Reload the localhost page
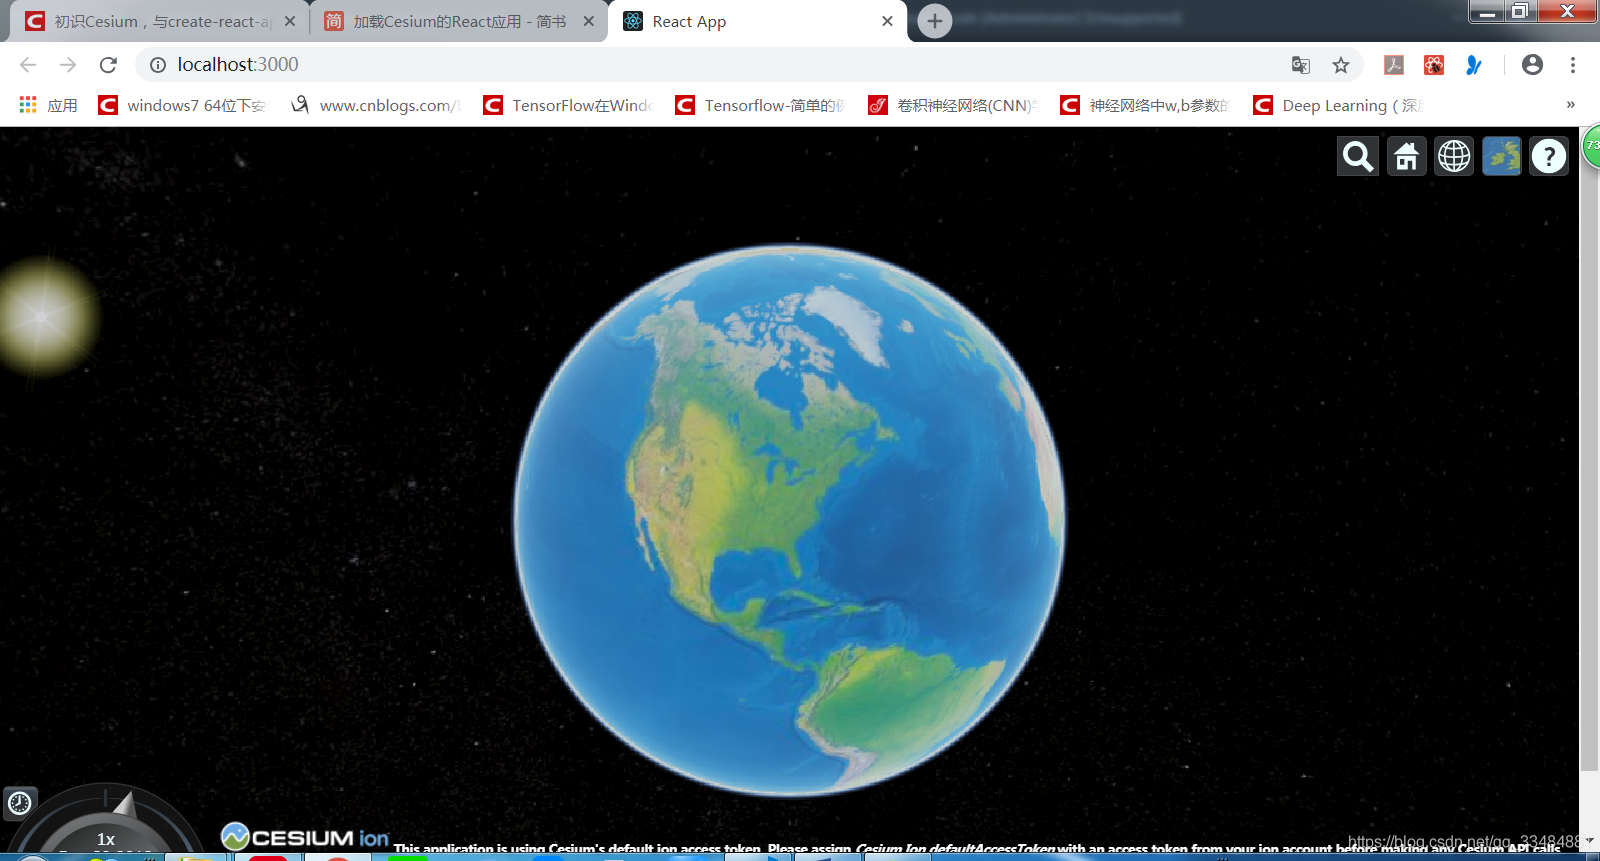1600x861 pixels. 108,65
